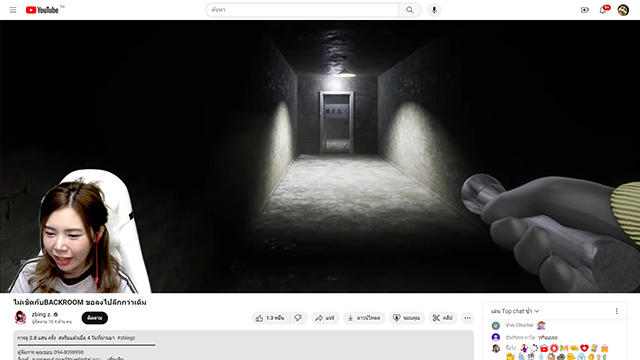Expand the Top chat replay dropdown
The height and width of the screenshot is (360, 640).
515,311
